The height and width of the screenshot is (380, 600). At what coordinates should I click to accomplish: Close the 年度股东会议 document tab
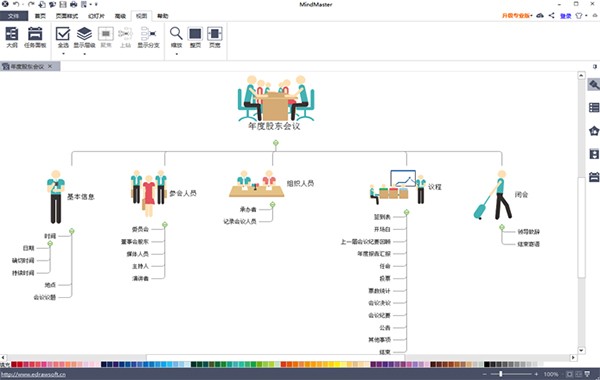(50, 66)
